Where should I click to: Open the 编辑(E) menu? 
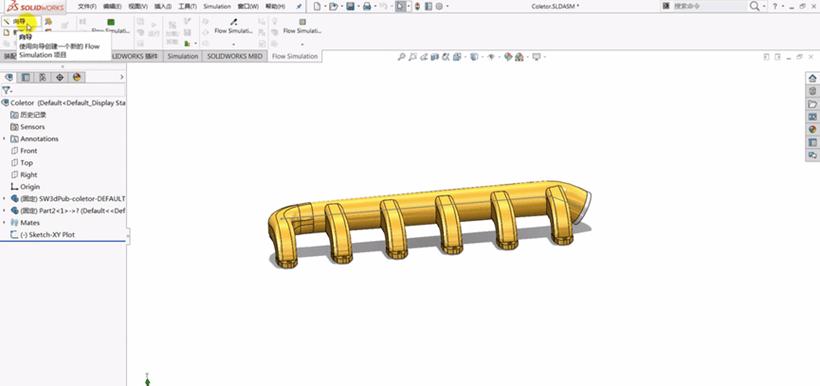[112, 6]
